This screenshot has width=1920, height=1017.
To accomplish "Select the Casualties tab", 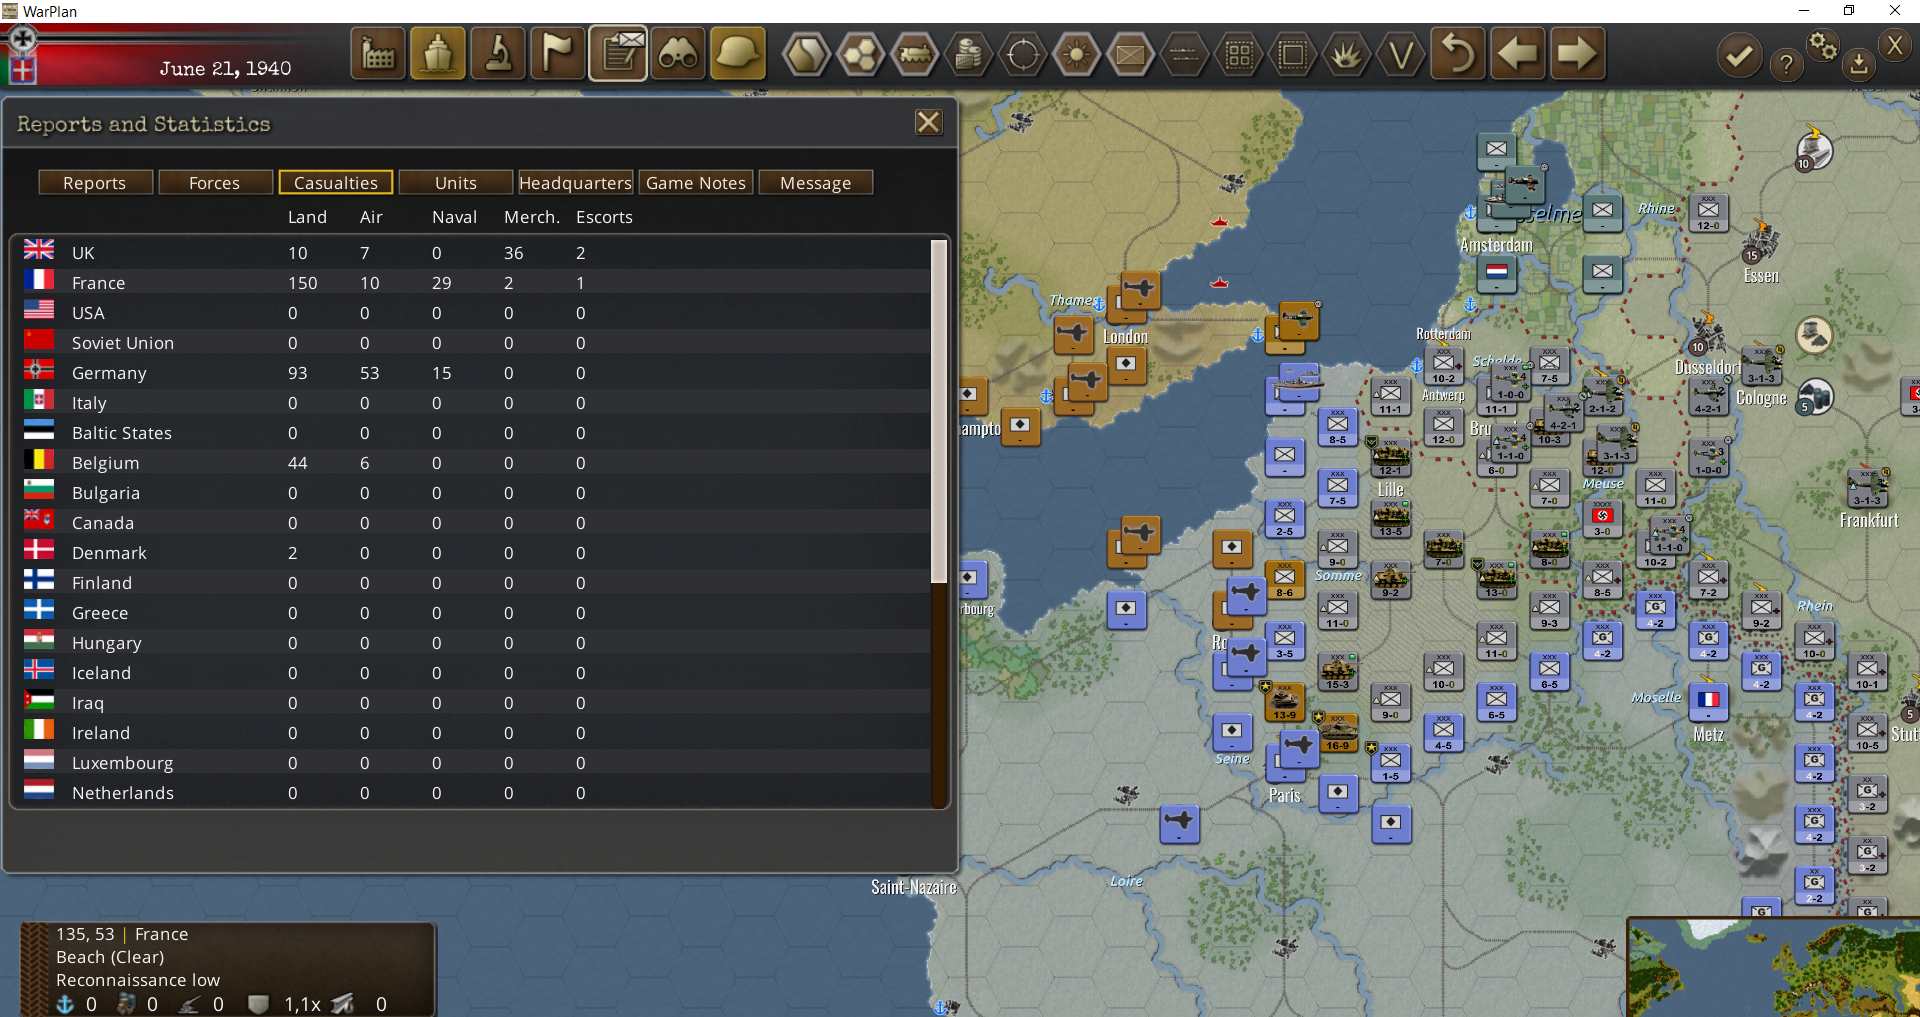I will coord(336,183).
